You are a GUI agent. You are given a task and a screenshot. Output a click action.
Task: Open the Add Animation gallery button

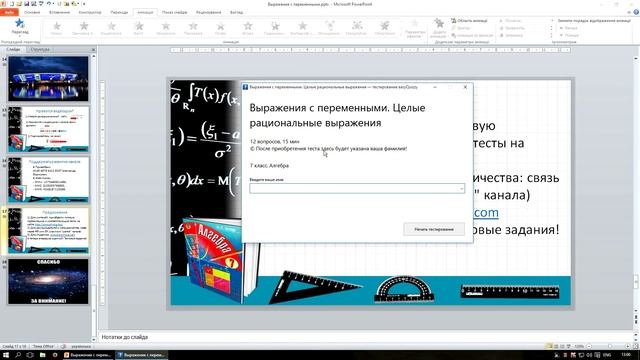pos(439,28)
